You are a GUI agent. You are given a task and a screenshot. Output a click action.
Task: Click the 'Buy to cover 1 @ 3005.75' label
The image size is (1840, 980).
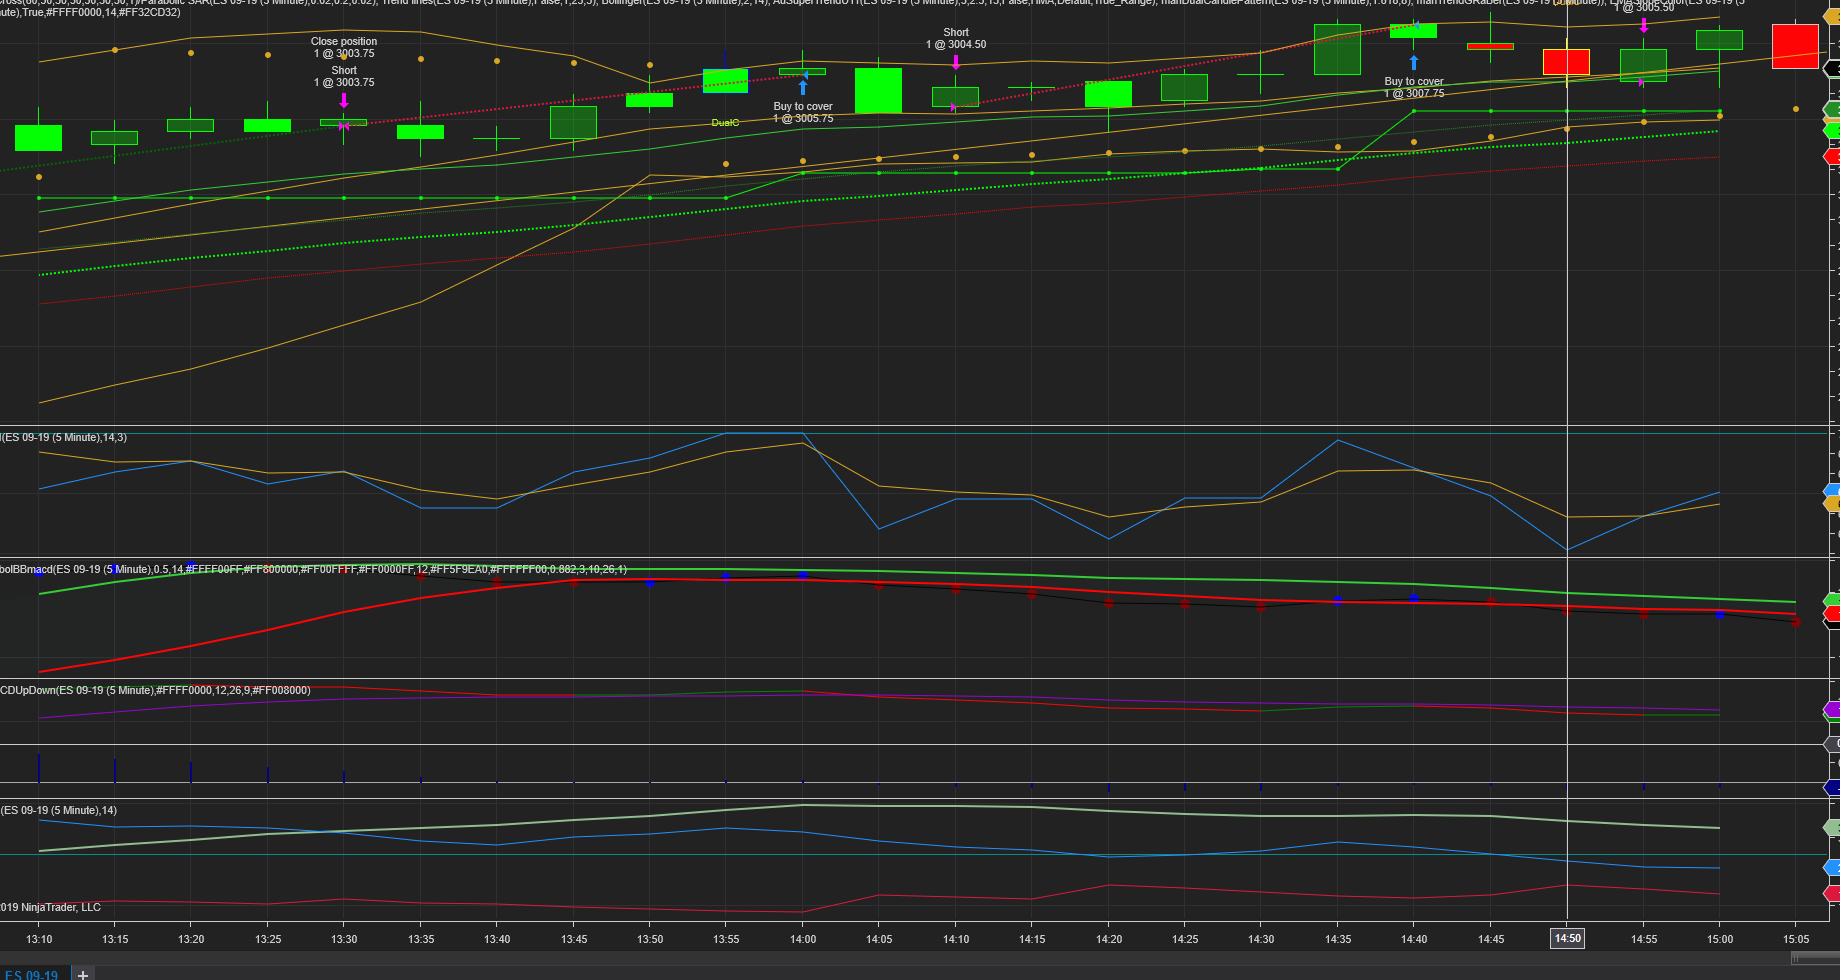803,112
